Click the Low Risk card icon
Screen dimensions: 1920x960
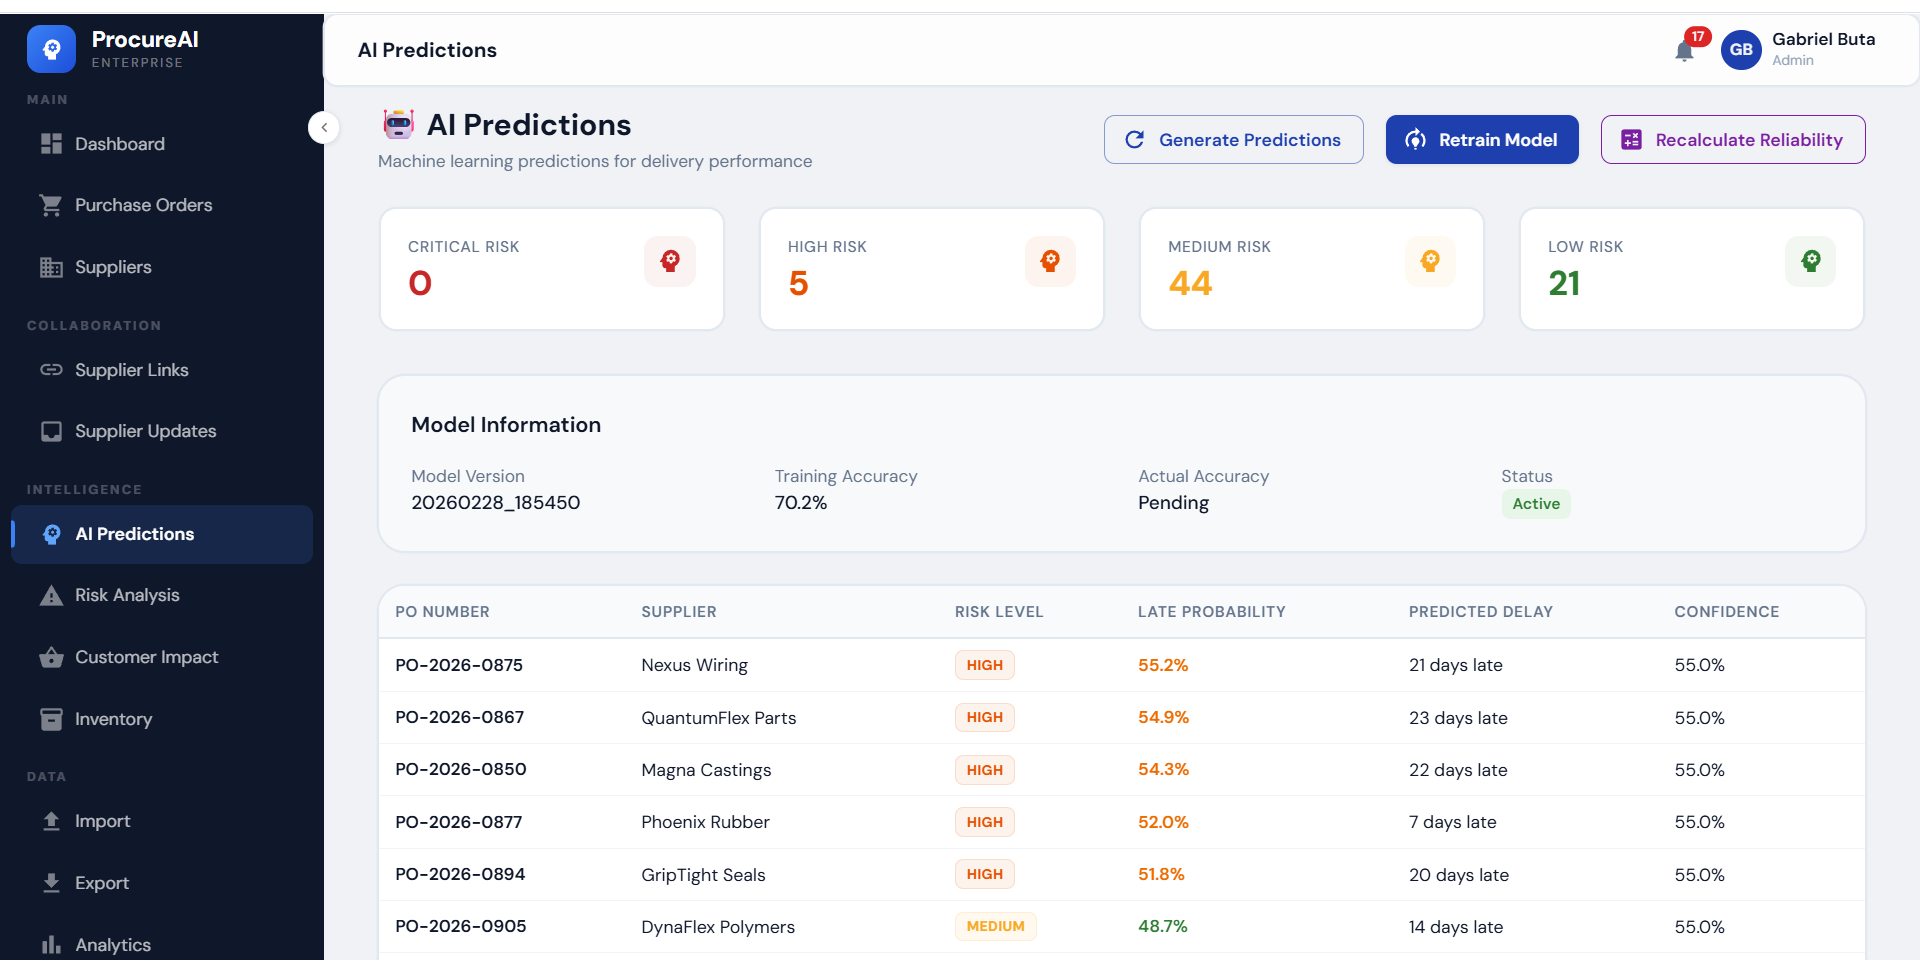pyautogui.click(x=1810, y=261)
